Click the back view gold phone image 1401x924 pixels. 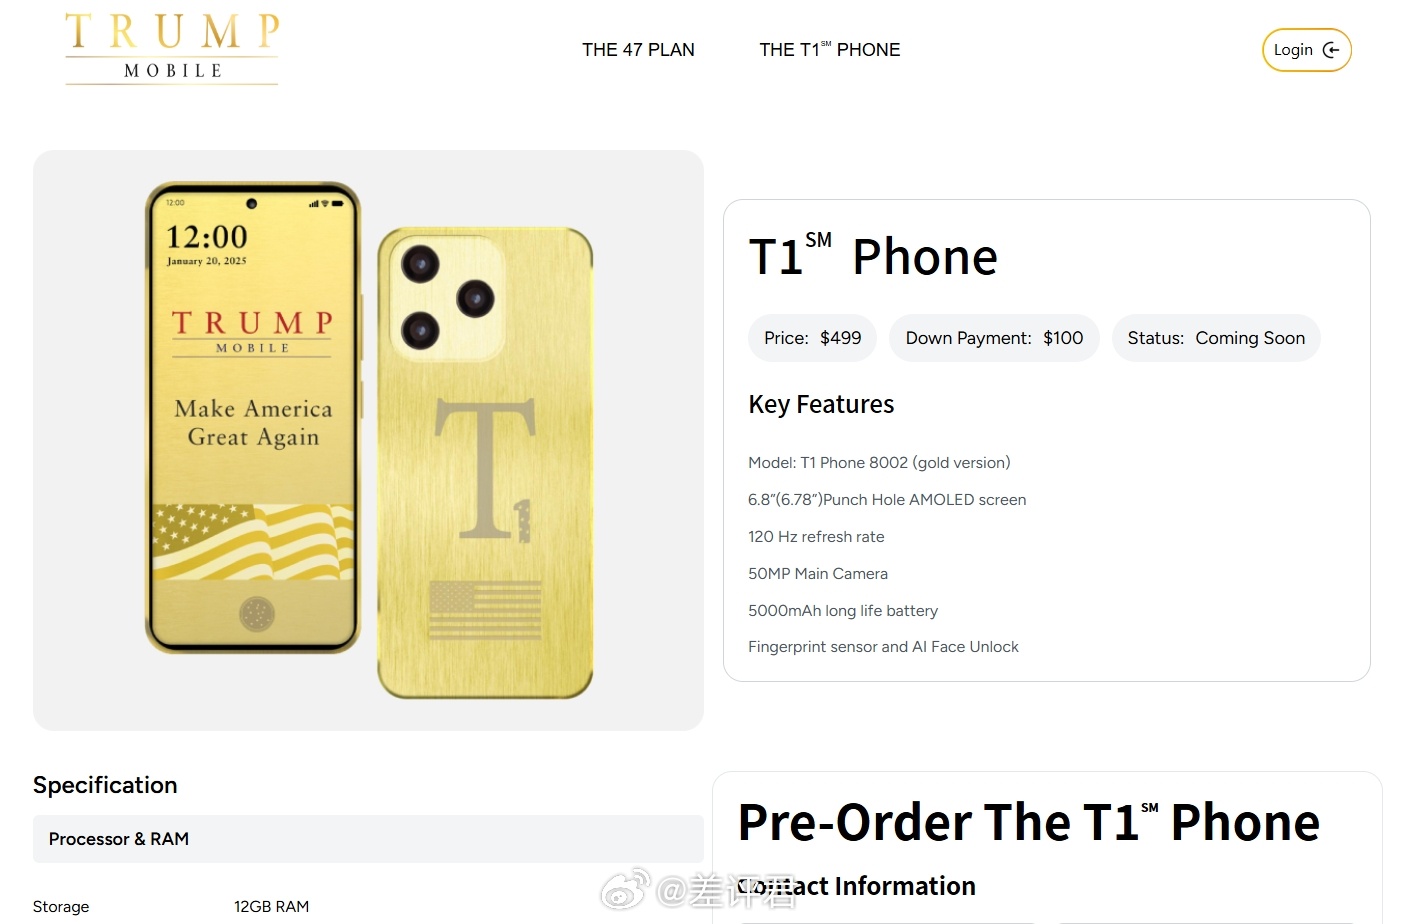coord(485,463)
